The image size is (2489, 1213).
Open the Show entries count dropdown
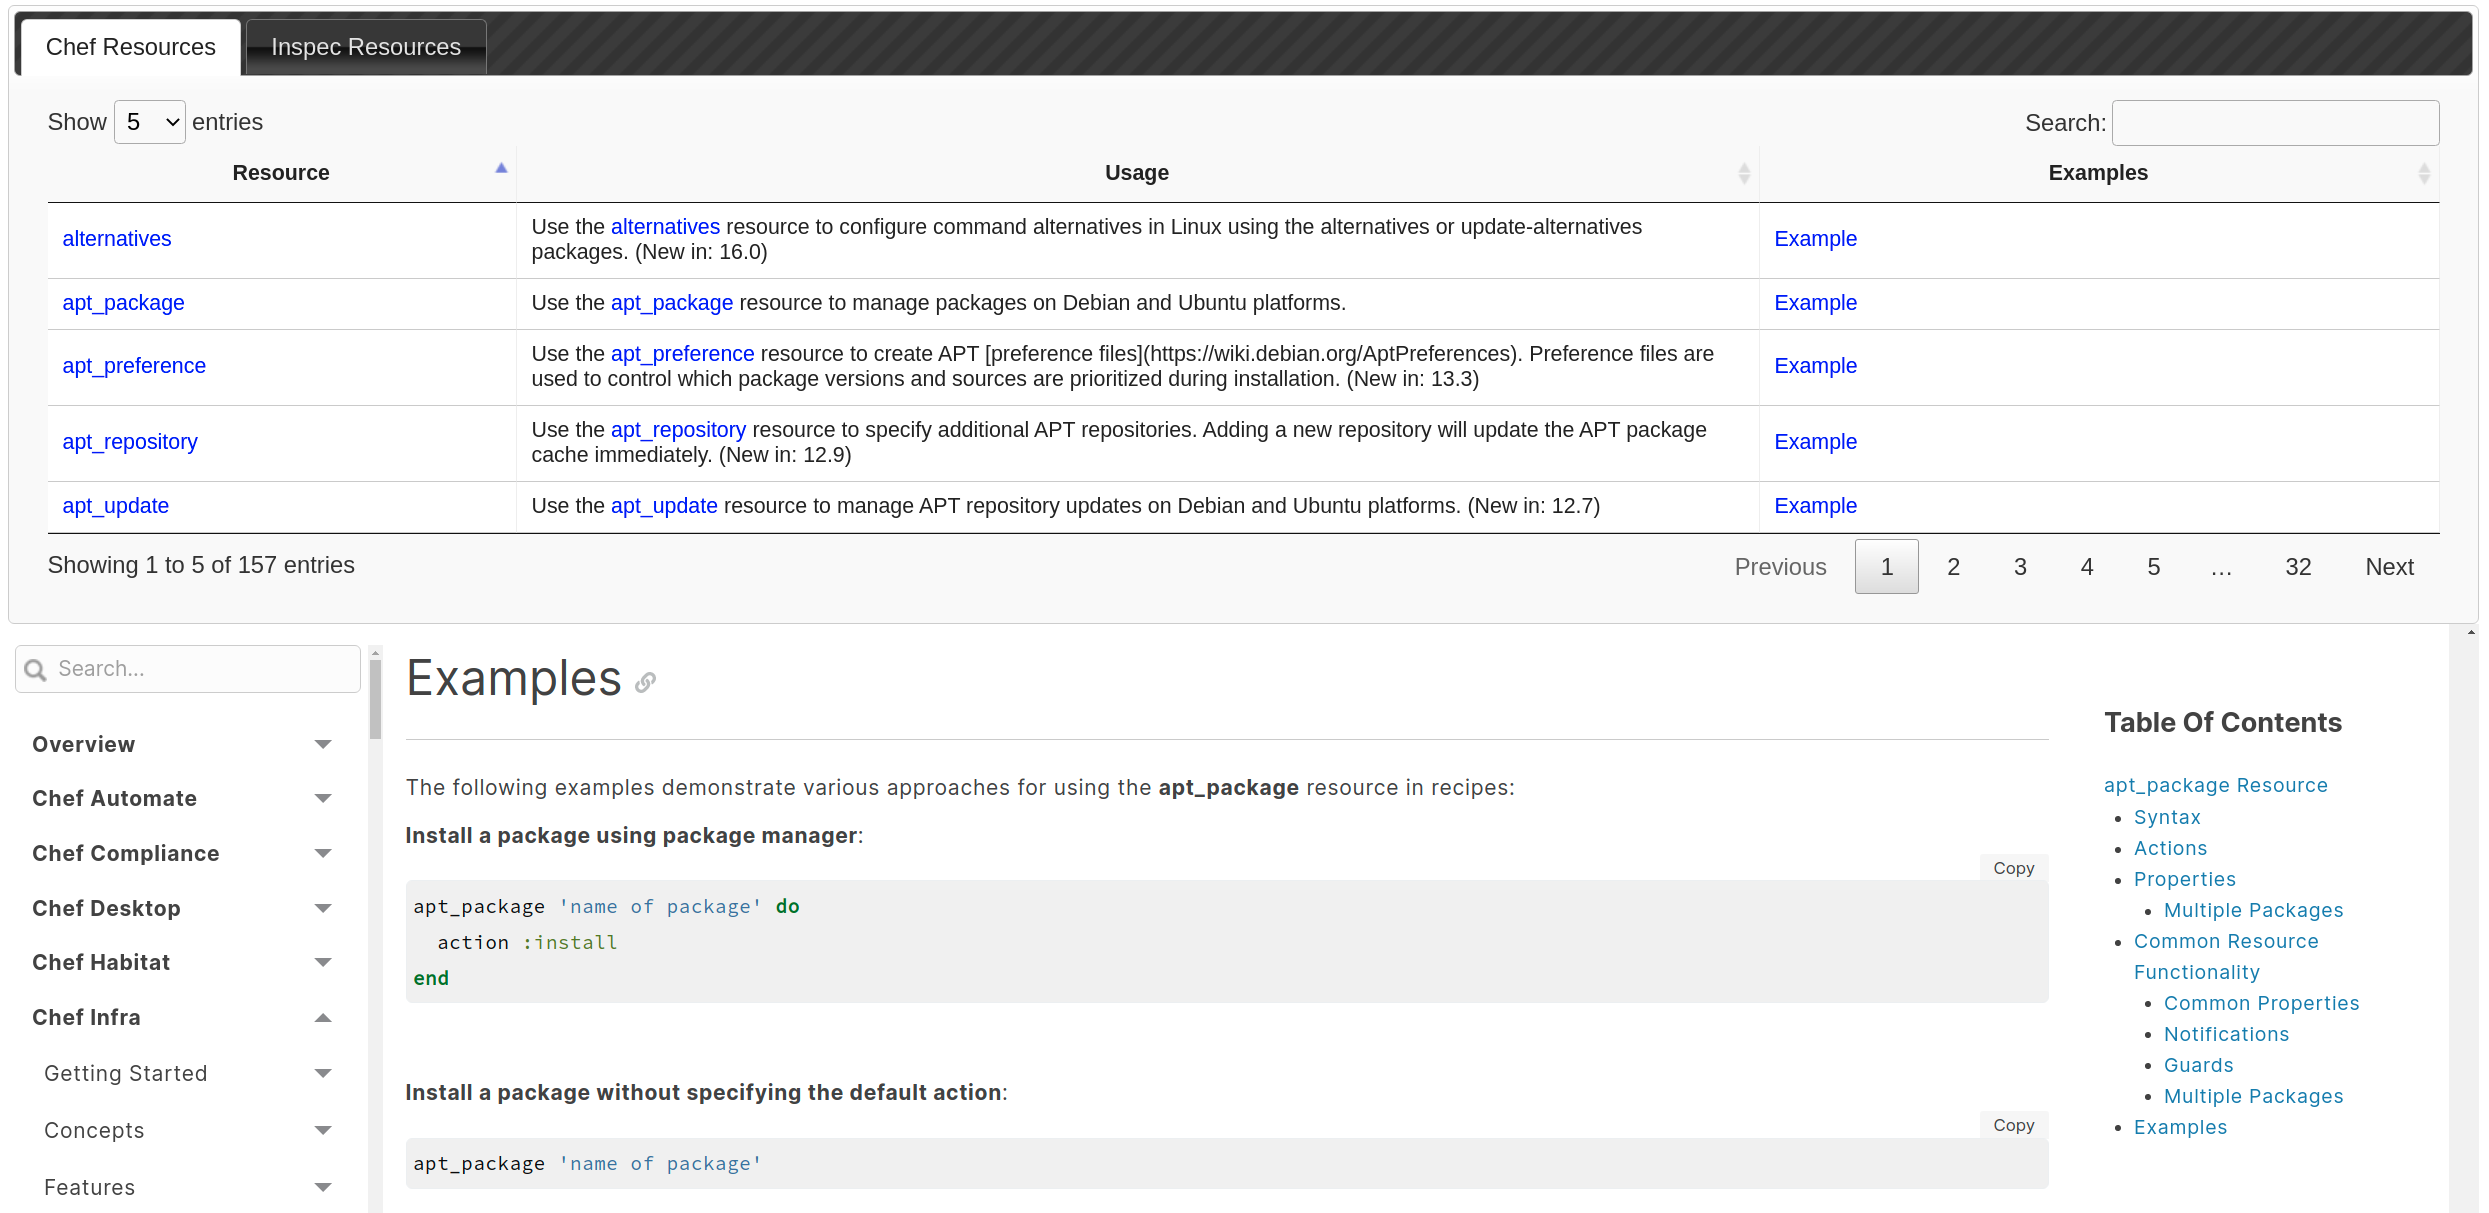(150, 122)
